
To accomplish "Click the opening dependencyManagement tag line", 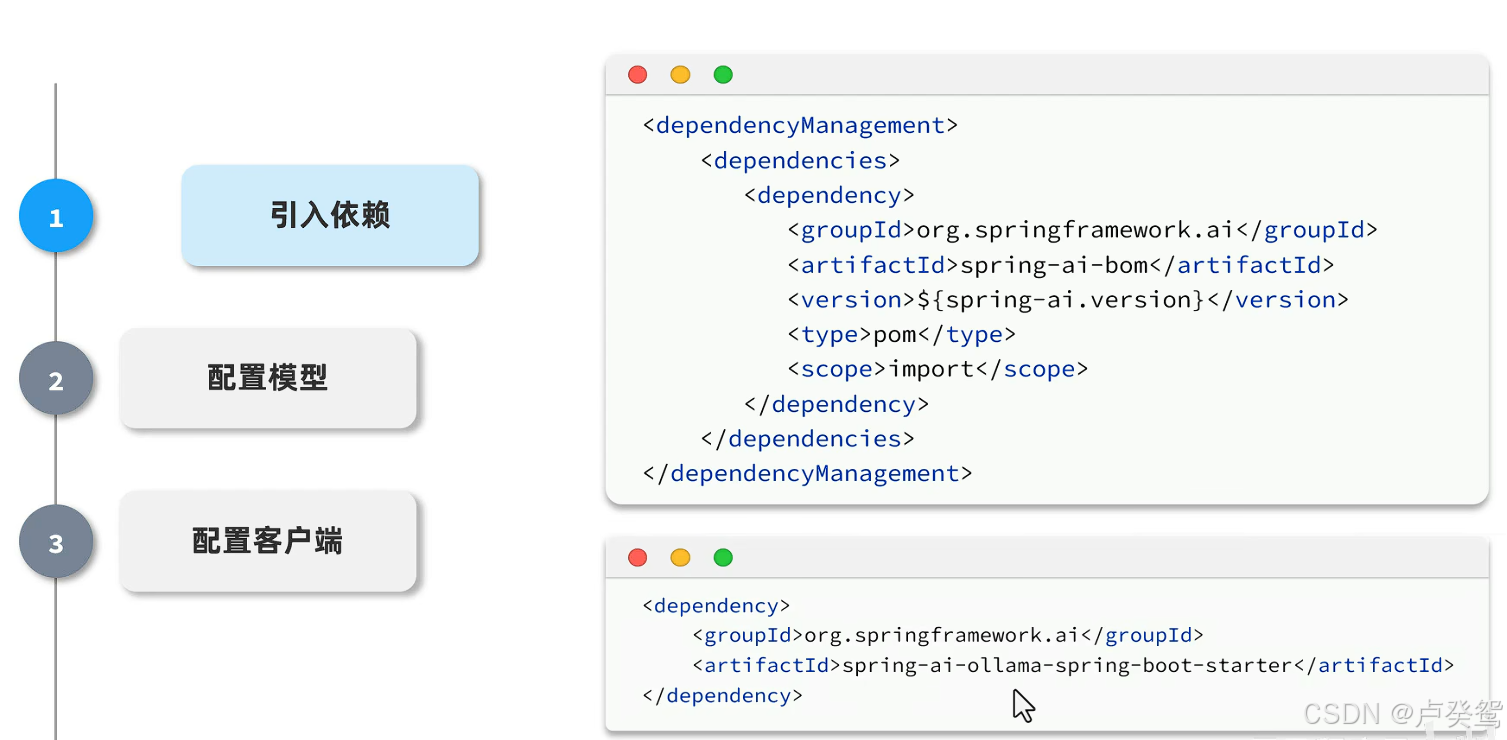I will [800, 126].
